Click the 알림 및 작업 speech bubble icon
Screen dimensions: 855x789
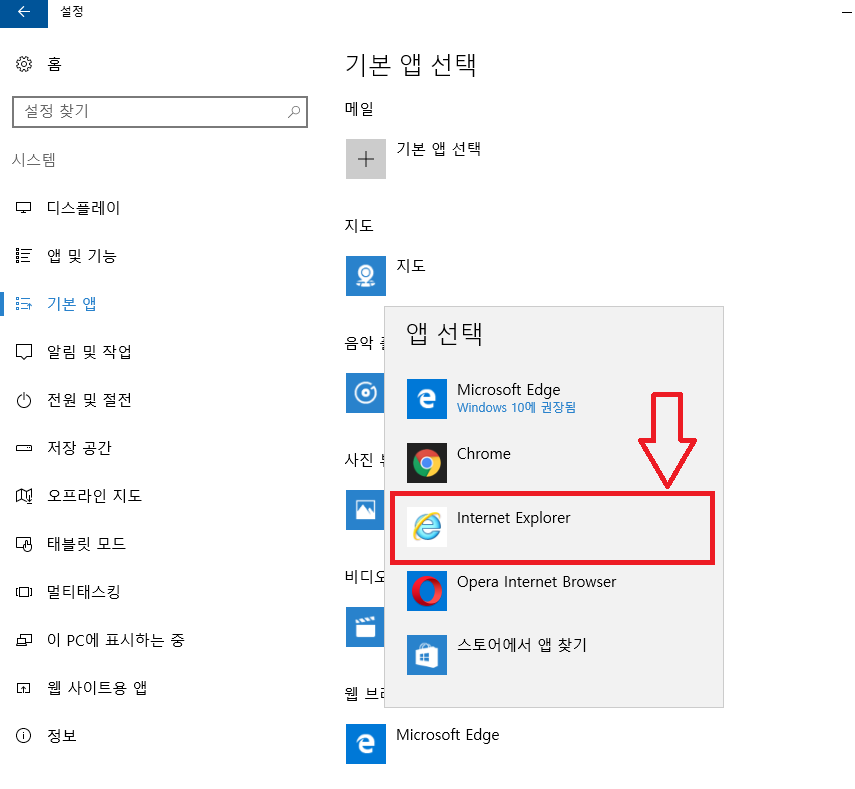[x=23, y=352]
